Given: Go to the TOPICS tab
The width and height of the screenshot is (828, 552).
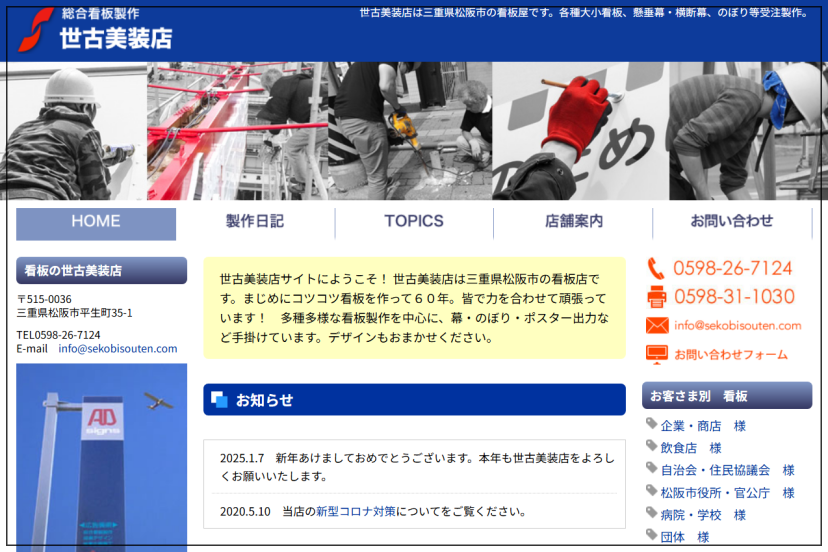Looking at the screenshot, I should (413, 222).
